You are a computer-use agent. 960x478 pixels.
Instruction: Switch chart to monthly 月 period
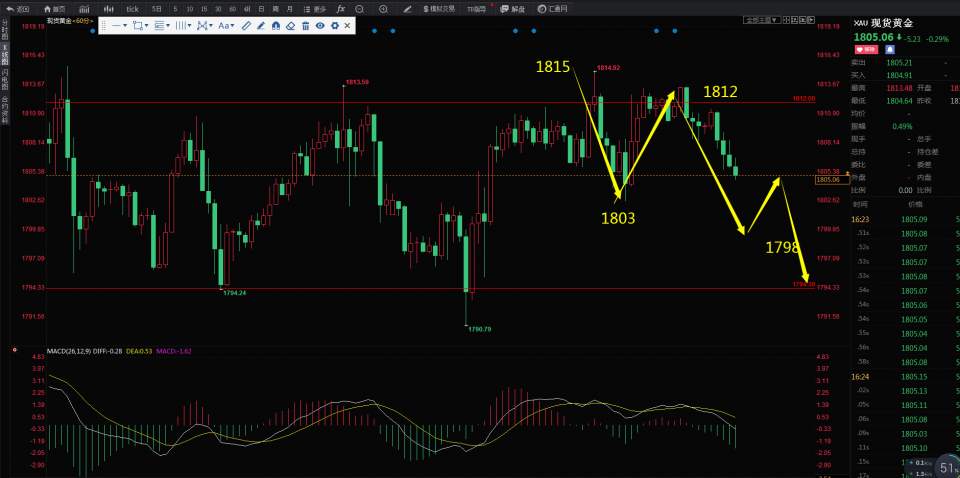pyautogui.click(x=290, y=9)
